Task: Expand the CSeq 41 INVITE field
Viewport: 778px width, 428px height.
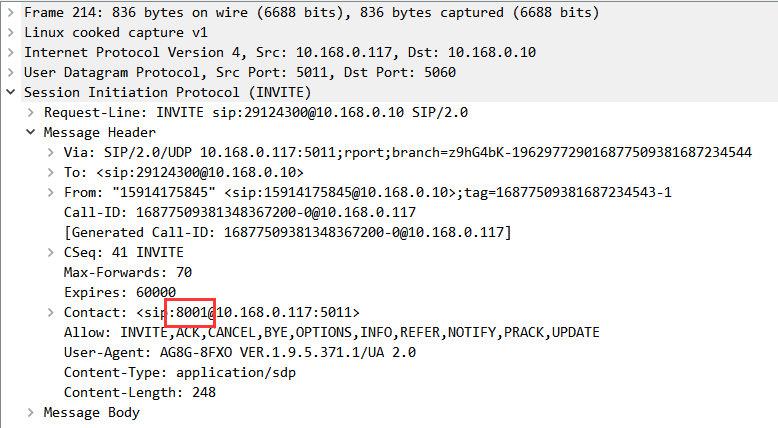Action: pyautogui.click(x=51, y=252)
